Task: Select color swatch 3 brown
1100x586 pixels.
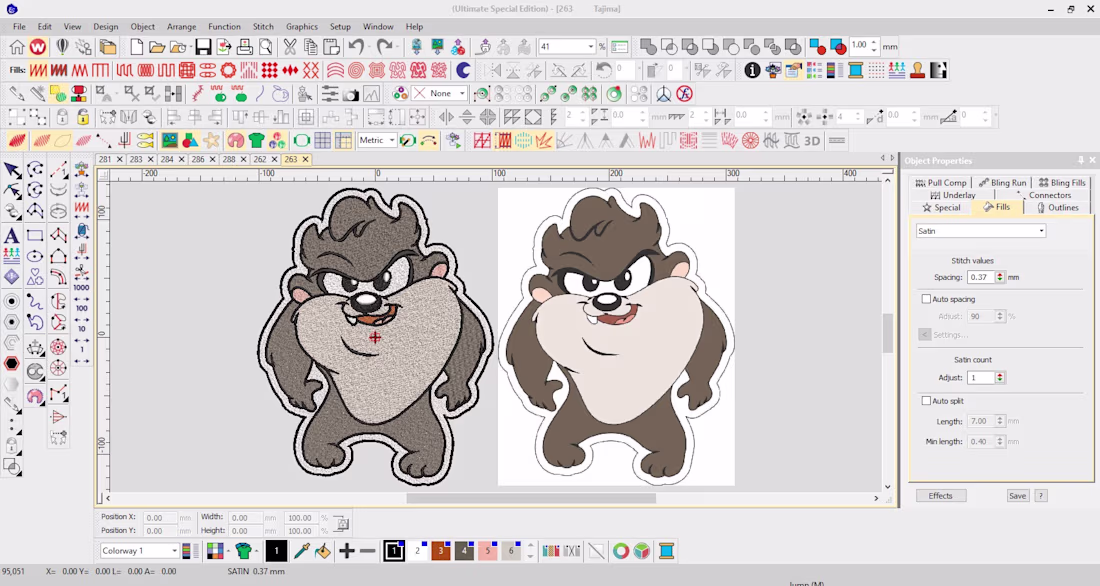Action: pos(441,551)
